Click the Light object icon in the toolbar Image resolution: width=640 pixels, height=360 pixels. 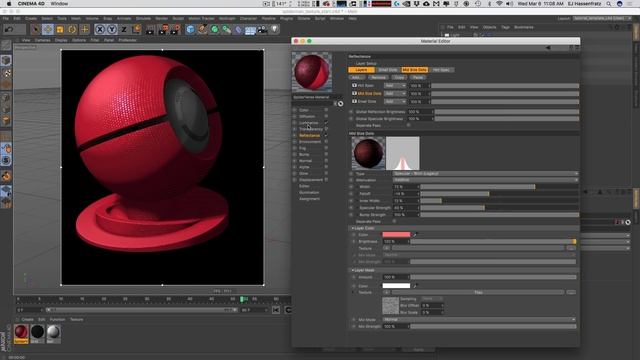click(274, 29)
